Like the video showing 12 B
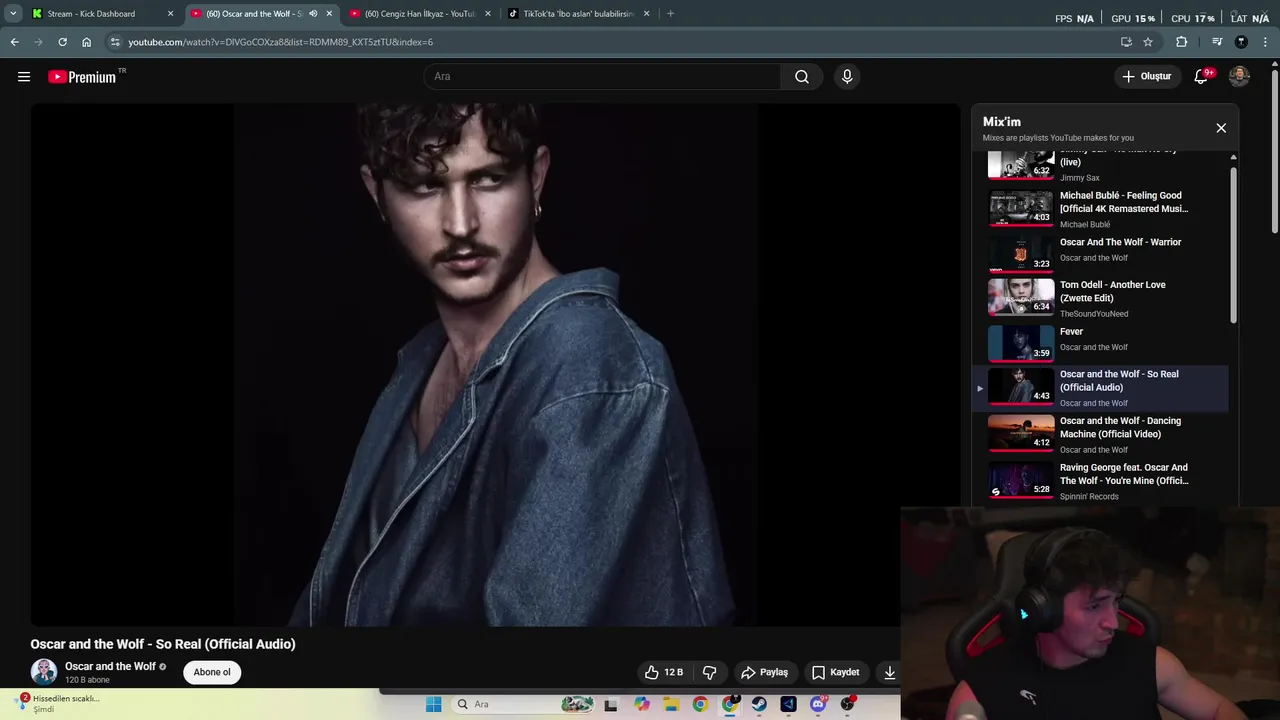Screen dimensions: 1280x720 (664, 672)
